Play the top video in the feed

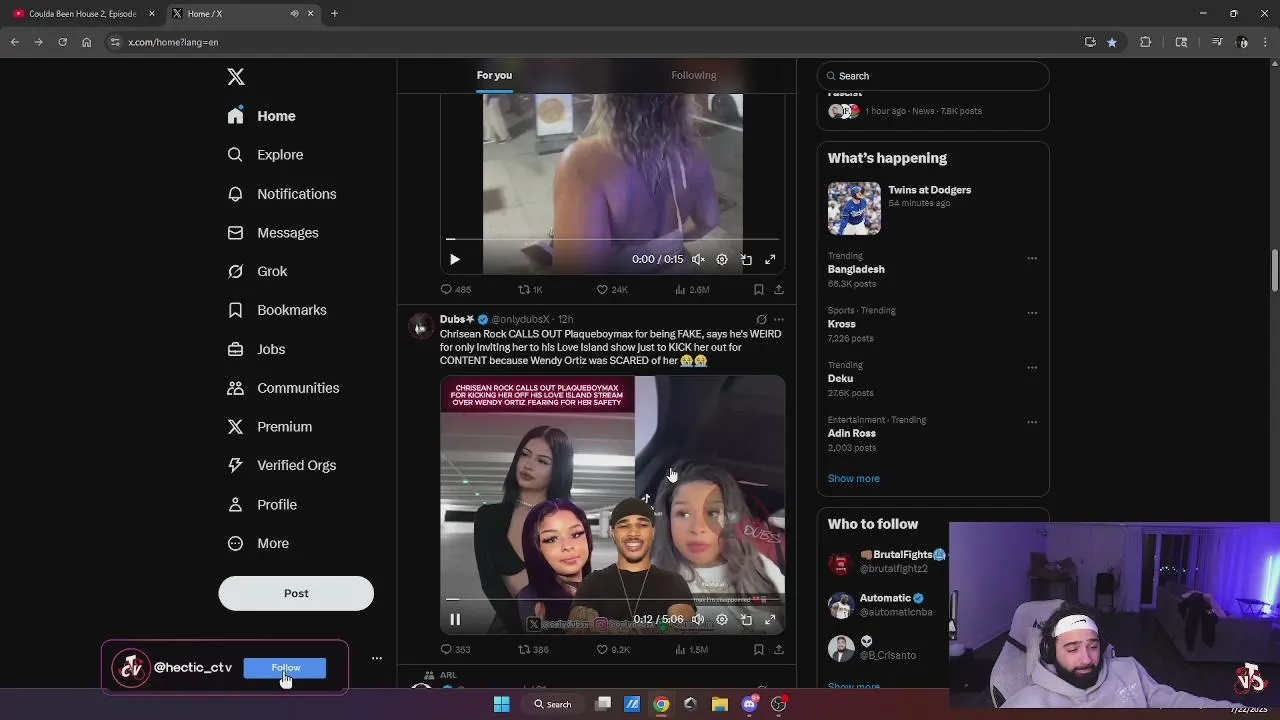click(x=455, y=260)
